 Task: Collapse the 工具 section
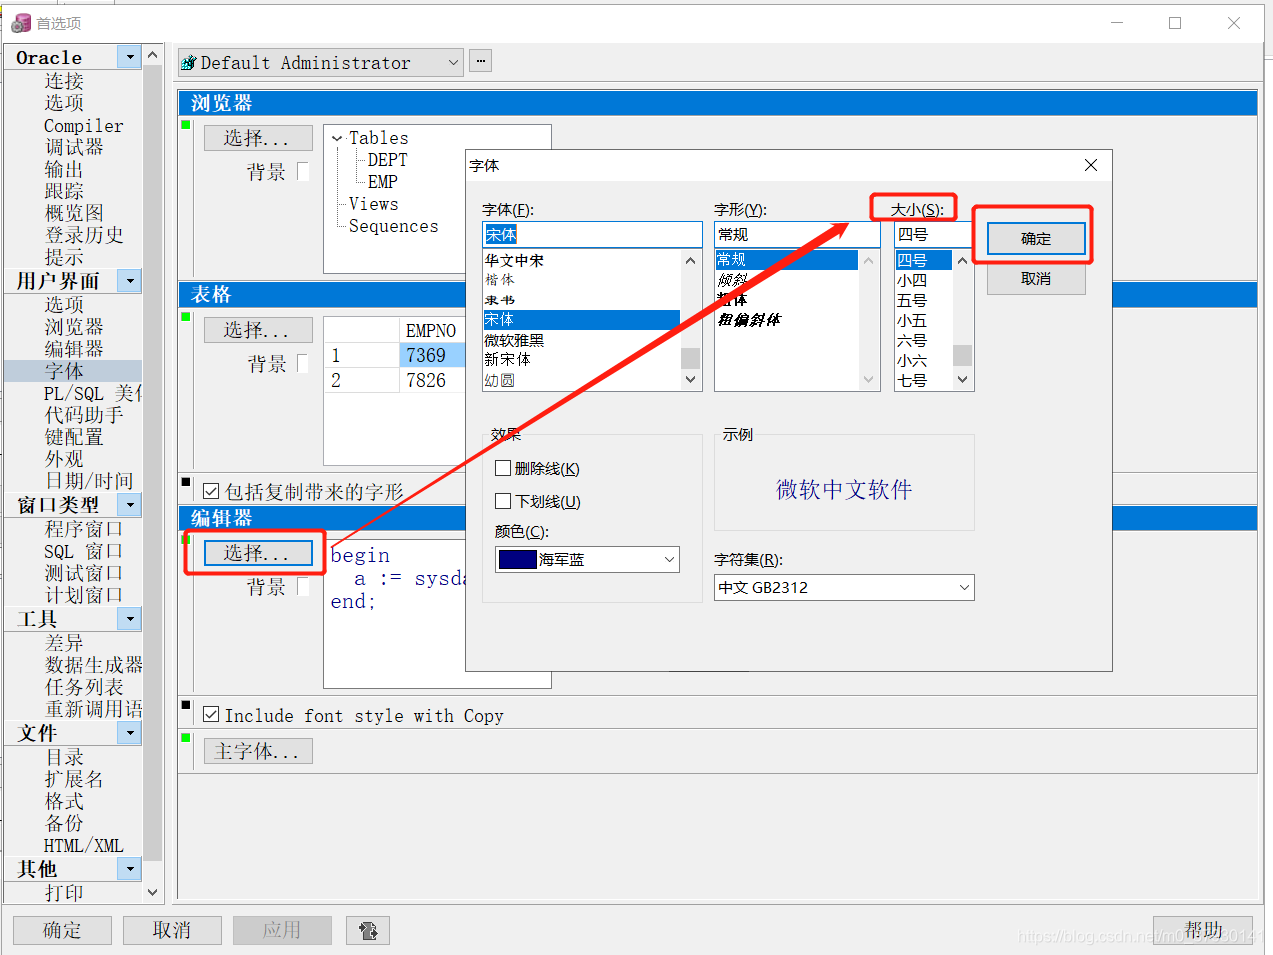click(x=130, y=619)
